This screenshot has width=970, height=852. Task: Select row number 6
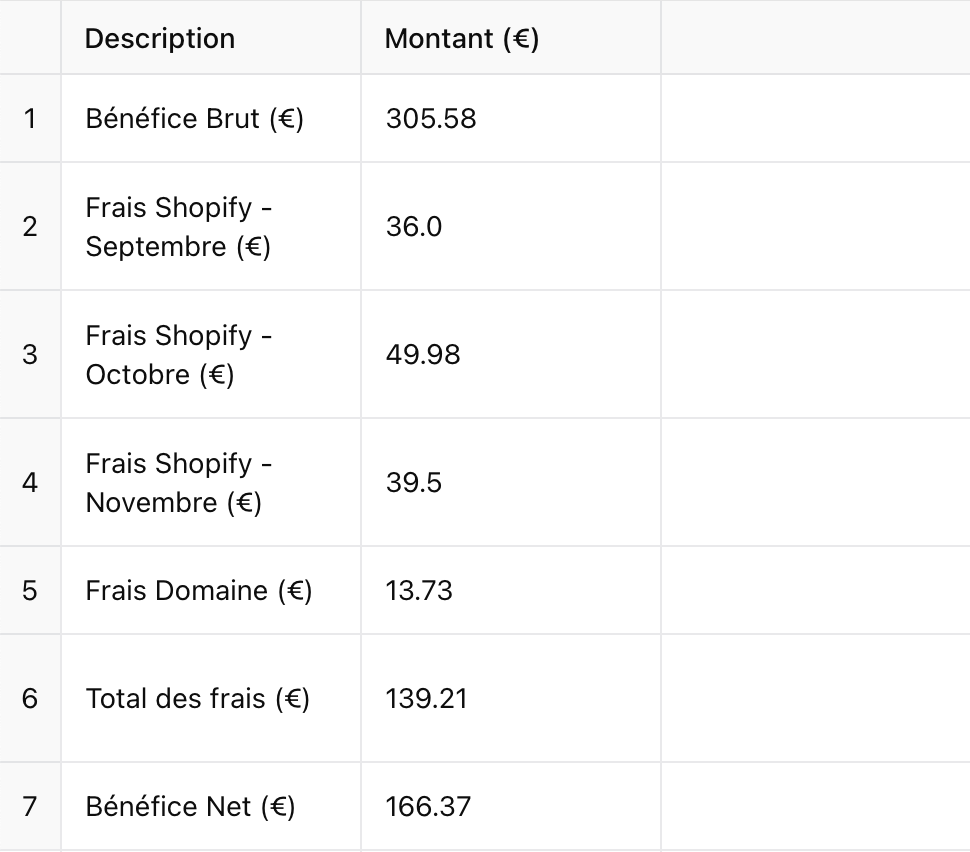click(x=30, y=699)
